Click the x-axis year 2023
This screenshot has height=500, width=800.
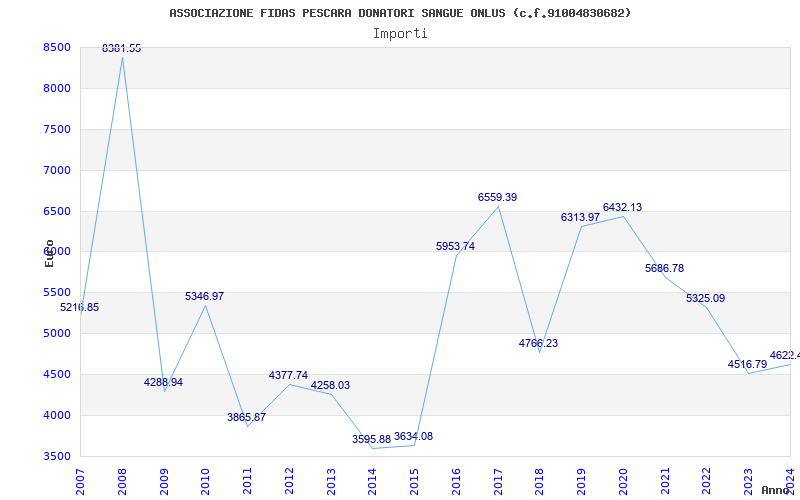click(748, 482)
